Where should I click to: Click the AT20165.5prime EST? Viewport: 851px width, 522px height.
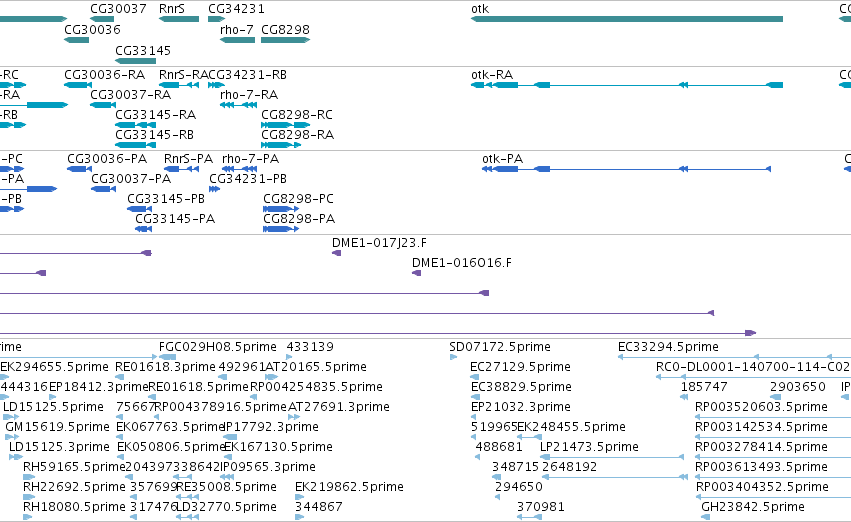click(269, 377)
